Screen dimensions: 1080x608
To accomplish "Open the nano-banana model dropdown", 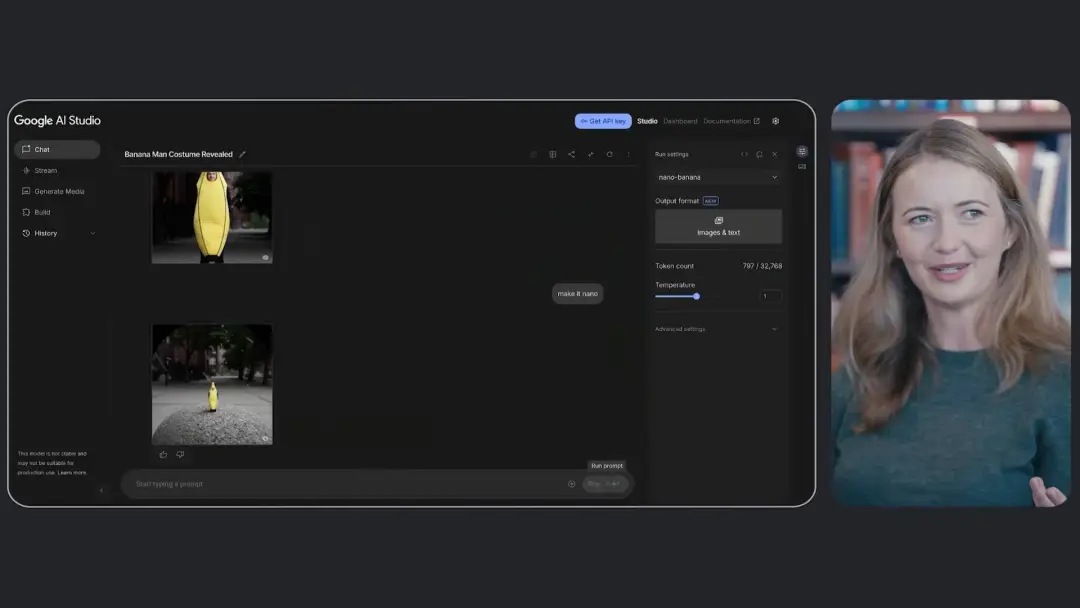I will pyautogui.click(x=718, y=177).
